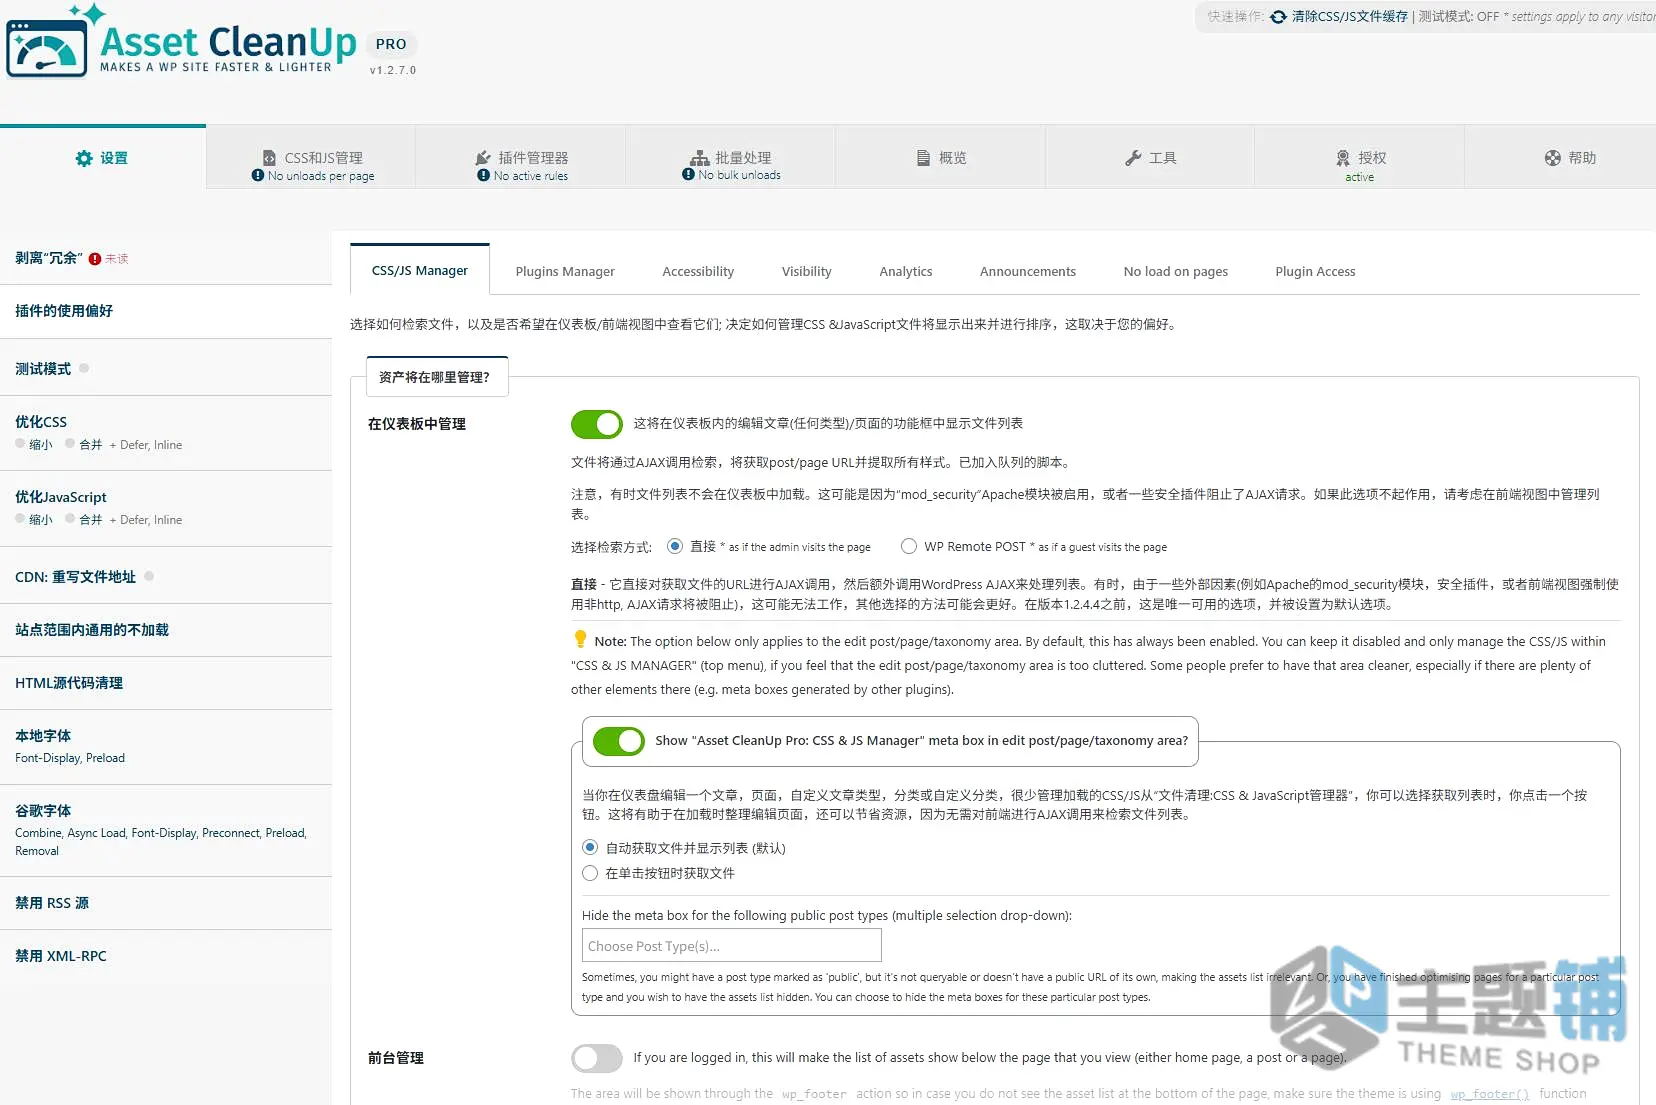Click the info icon next to No active rules

coord(484,175)
